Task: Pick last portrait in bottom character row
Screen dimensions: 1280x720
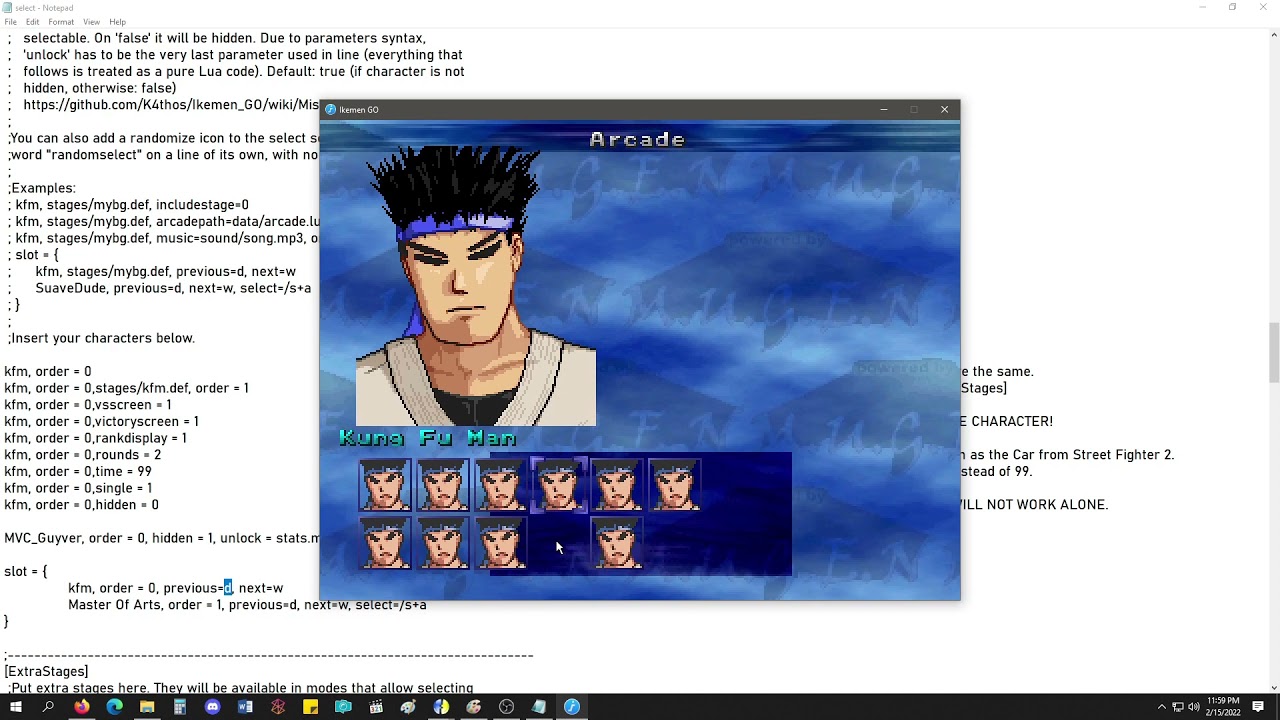Action: point(617,543)
